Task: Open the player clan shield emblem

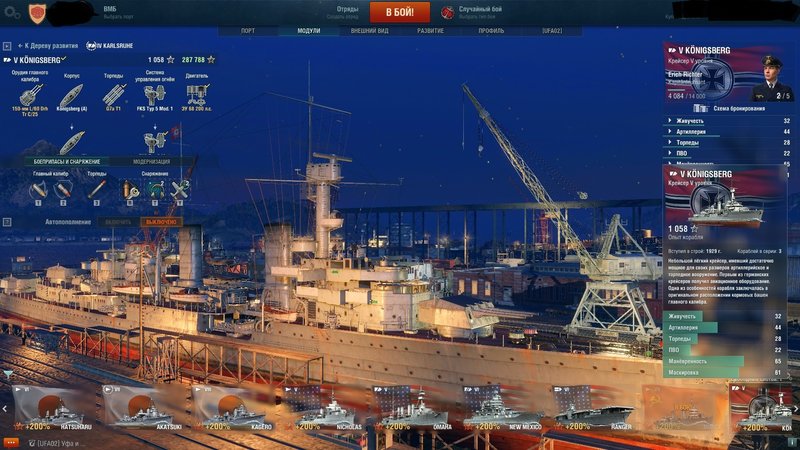Action: [37, 13]
